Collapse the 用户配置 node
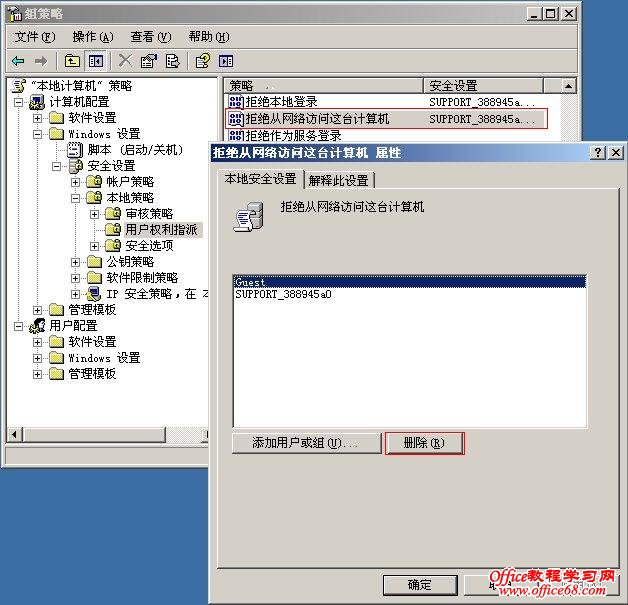 point(18,326)
